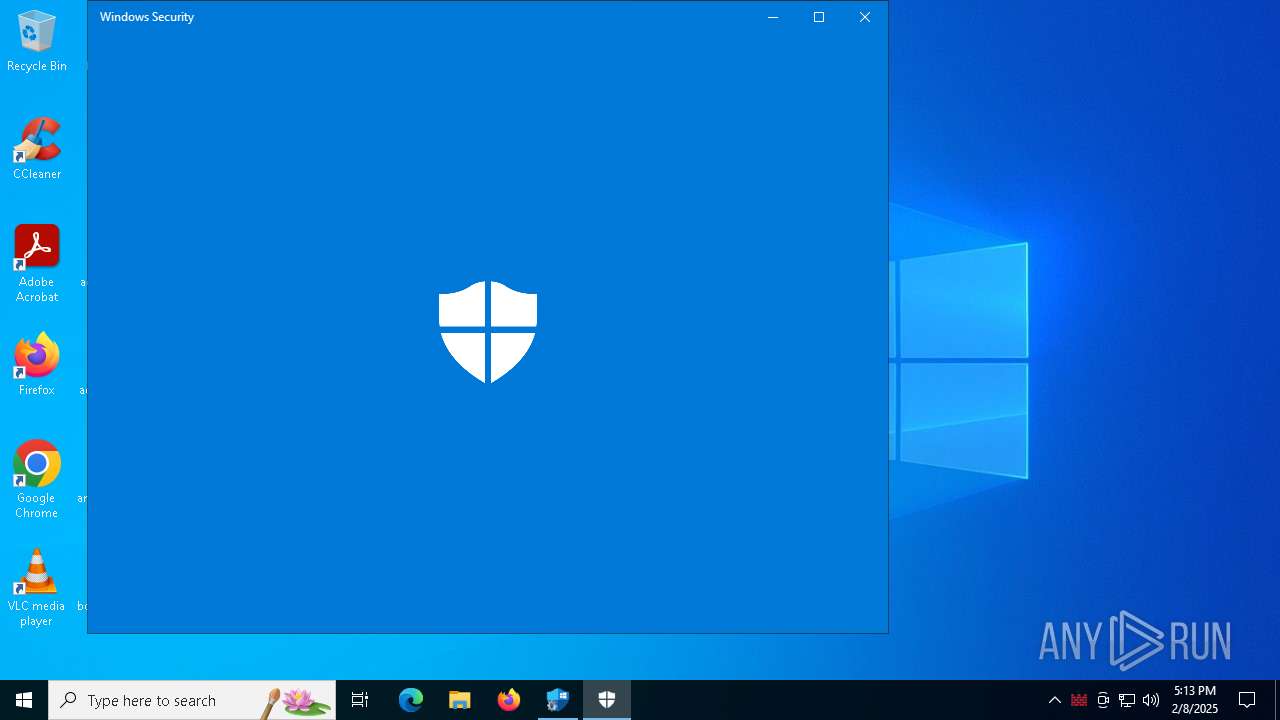Open the Recycle Bin desktop icon

point(37,41)
